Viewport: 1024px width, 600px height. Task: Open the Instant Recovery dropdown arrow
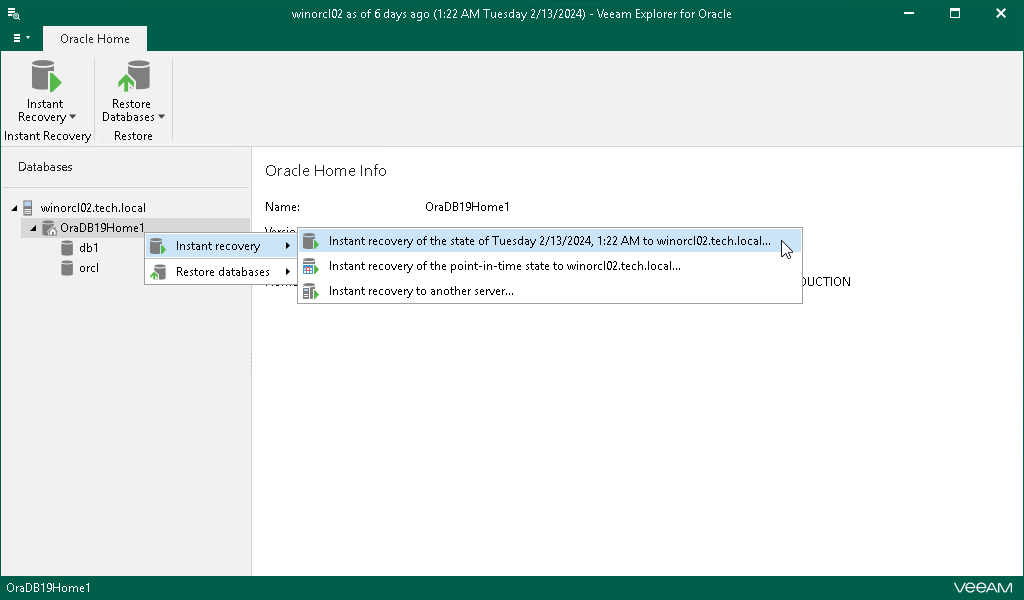click(72, 117)
